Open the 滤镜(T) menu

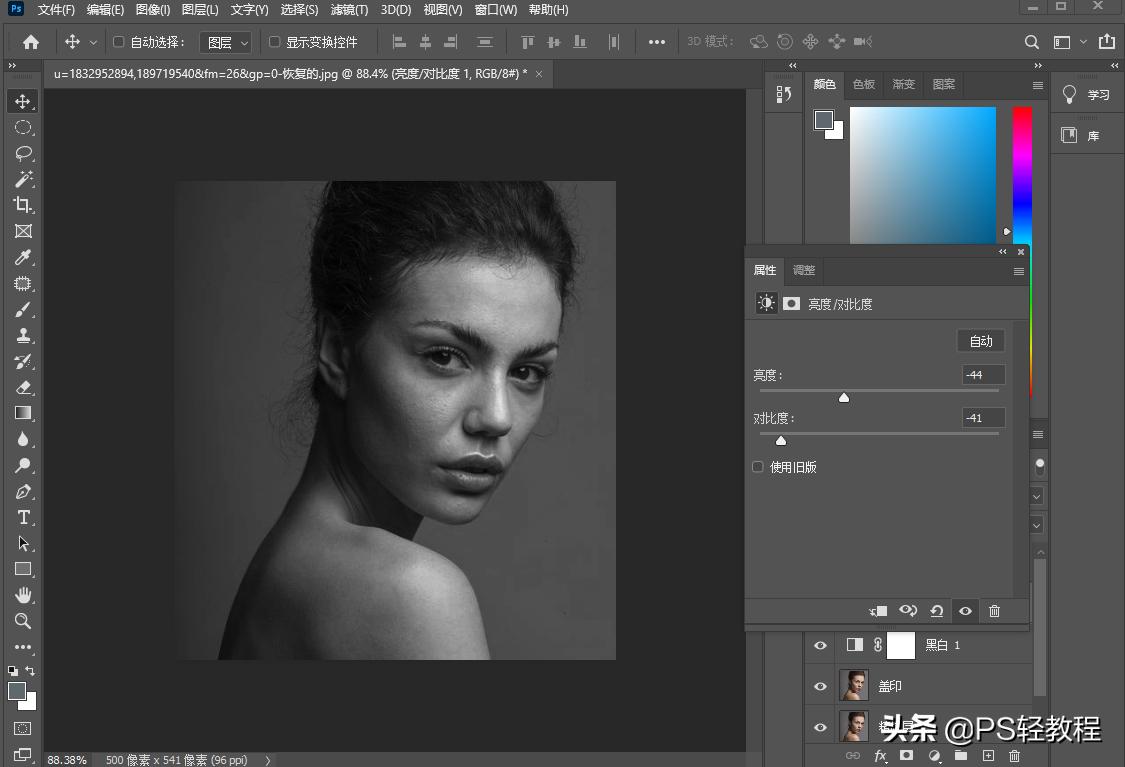click(x=348, y=10)
